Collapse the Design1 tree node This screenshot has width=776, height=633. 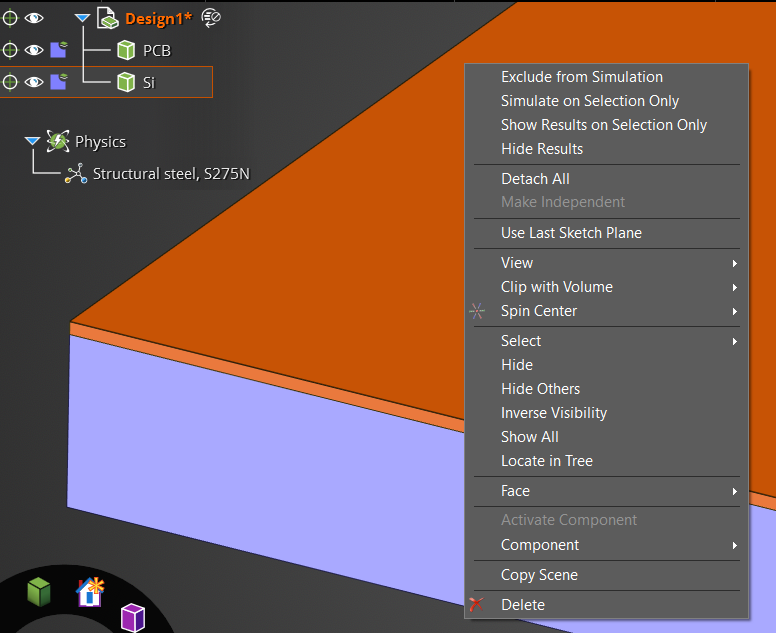tap(82, 18)
